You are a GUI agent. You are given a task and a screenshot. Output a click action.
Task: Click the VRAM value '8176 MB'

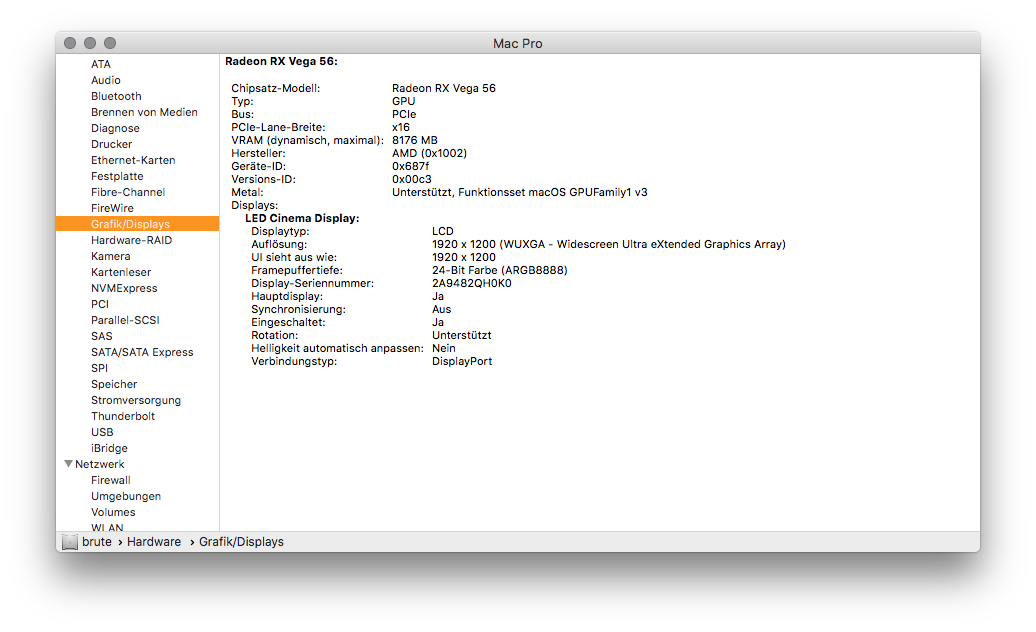click(x=415, y=140)
